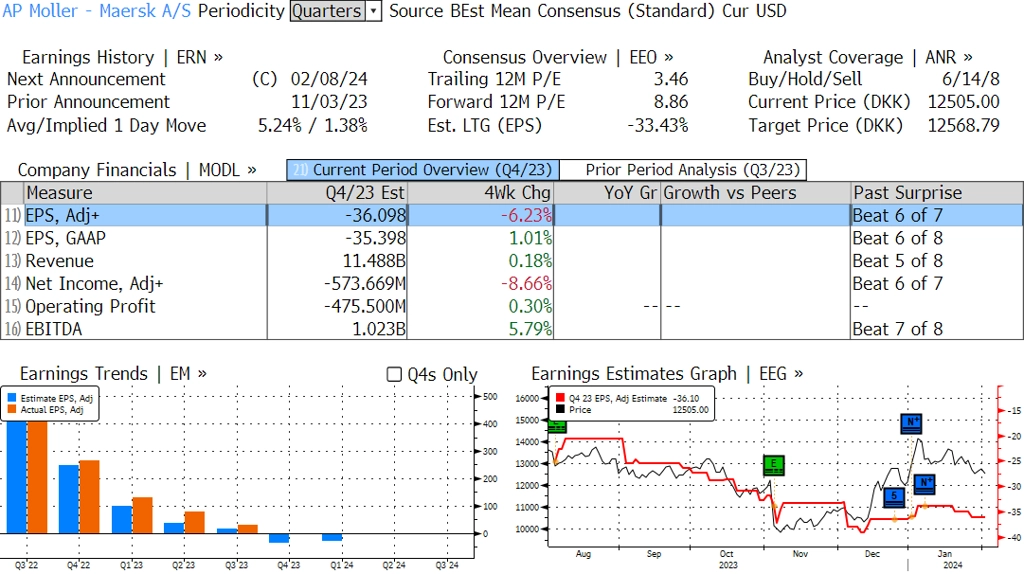Click the Target Price 12568.79 value
Viewport: 1024px width, 574px height.
point(964,125)
